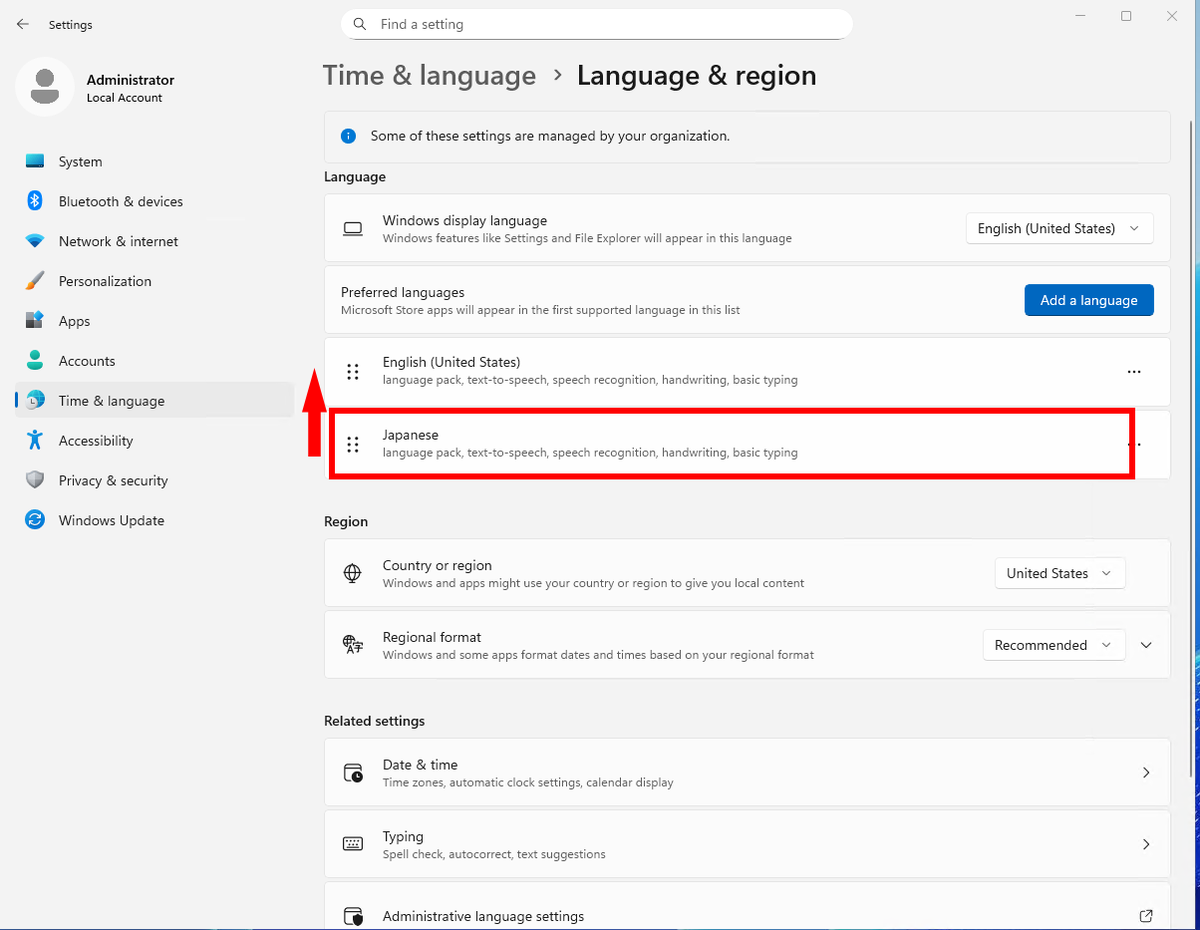This screenshot has height=930, width=1200.
Task: Click the Bluetooth icon in sidebar
Action: [35, 201]
